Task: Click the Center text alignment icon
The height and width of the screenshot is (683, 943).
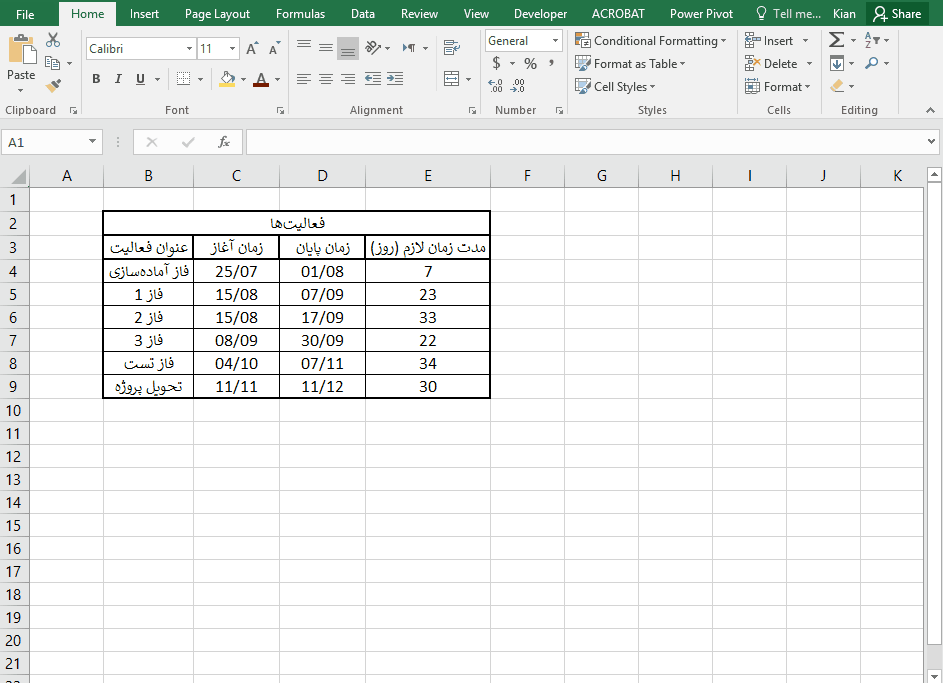Action: click(x=325, y=79)
